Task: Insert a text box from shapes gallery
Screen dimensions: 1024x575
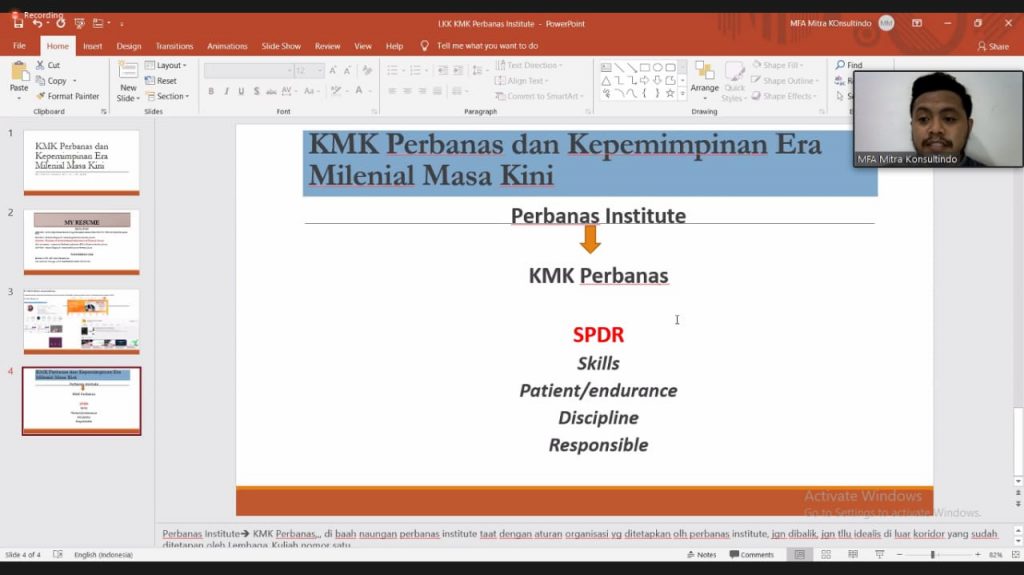Action: pos(606,67)
